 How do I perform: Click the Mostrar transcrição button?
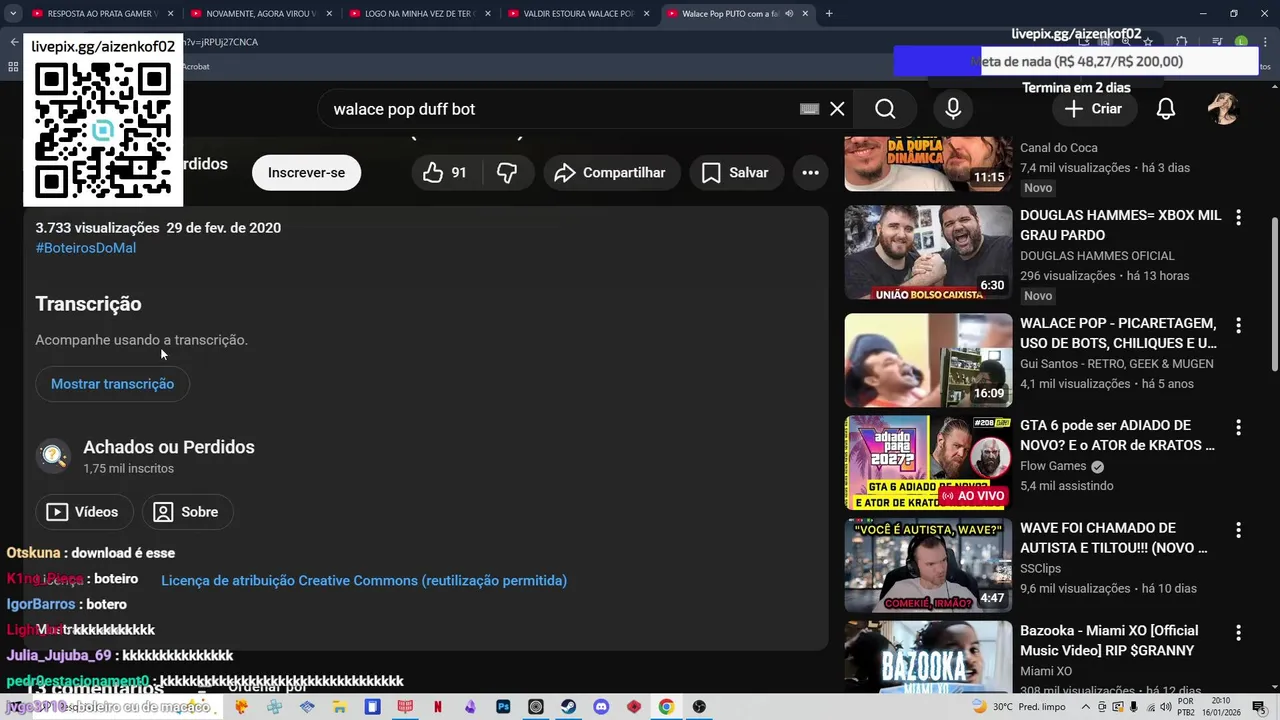tap(112, 384)
